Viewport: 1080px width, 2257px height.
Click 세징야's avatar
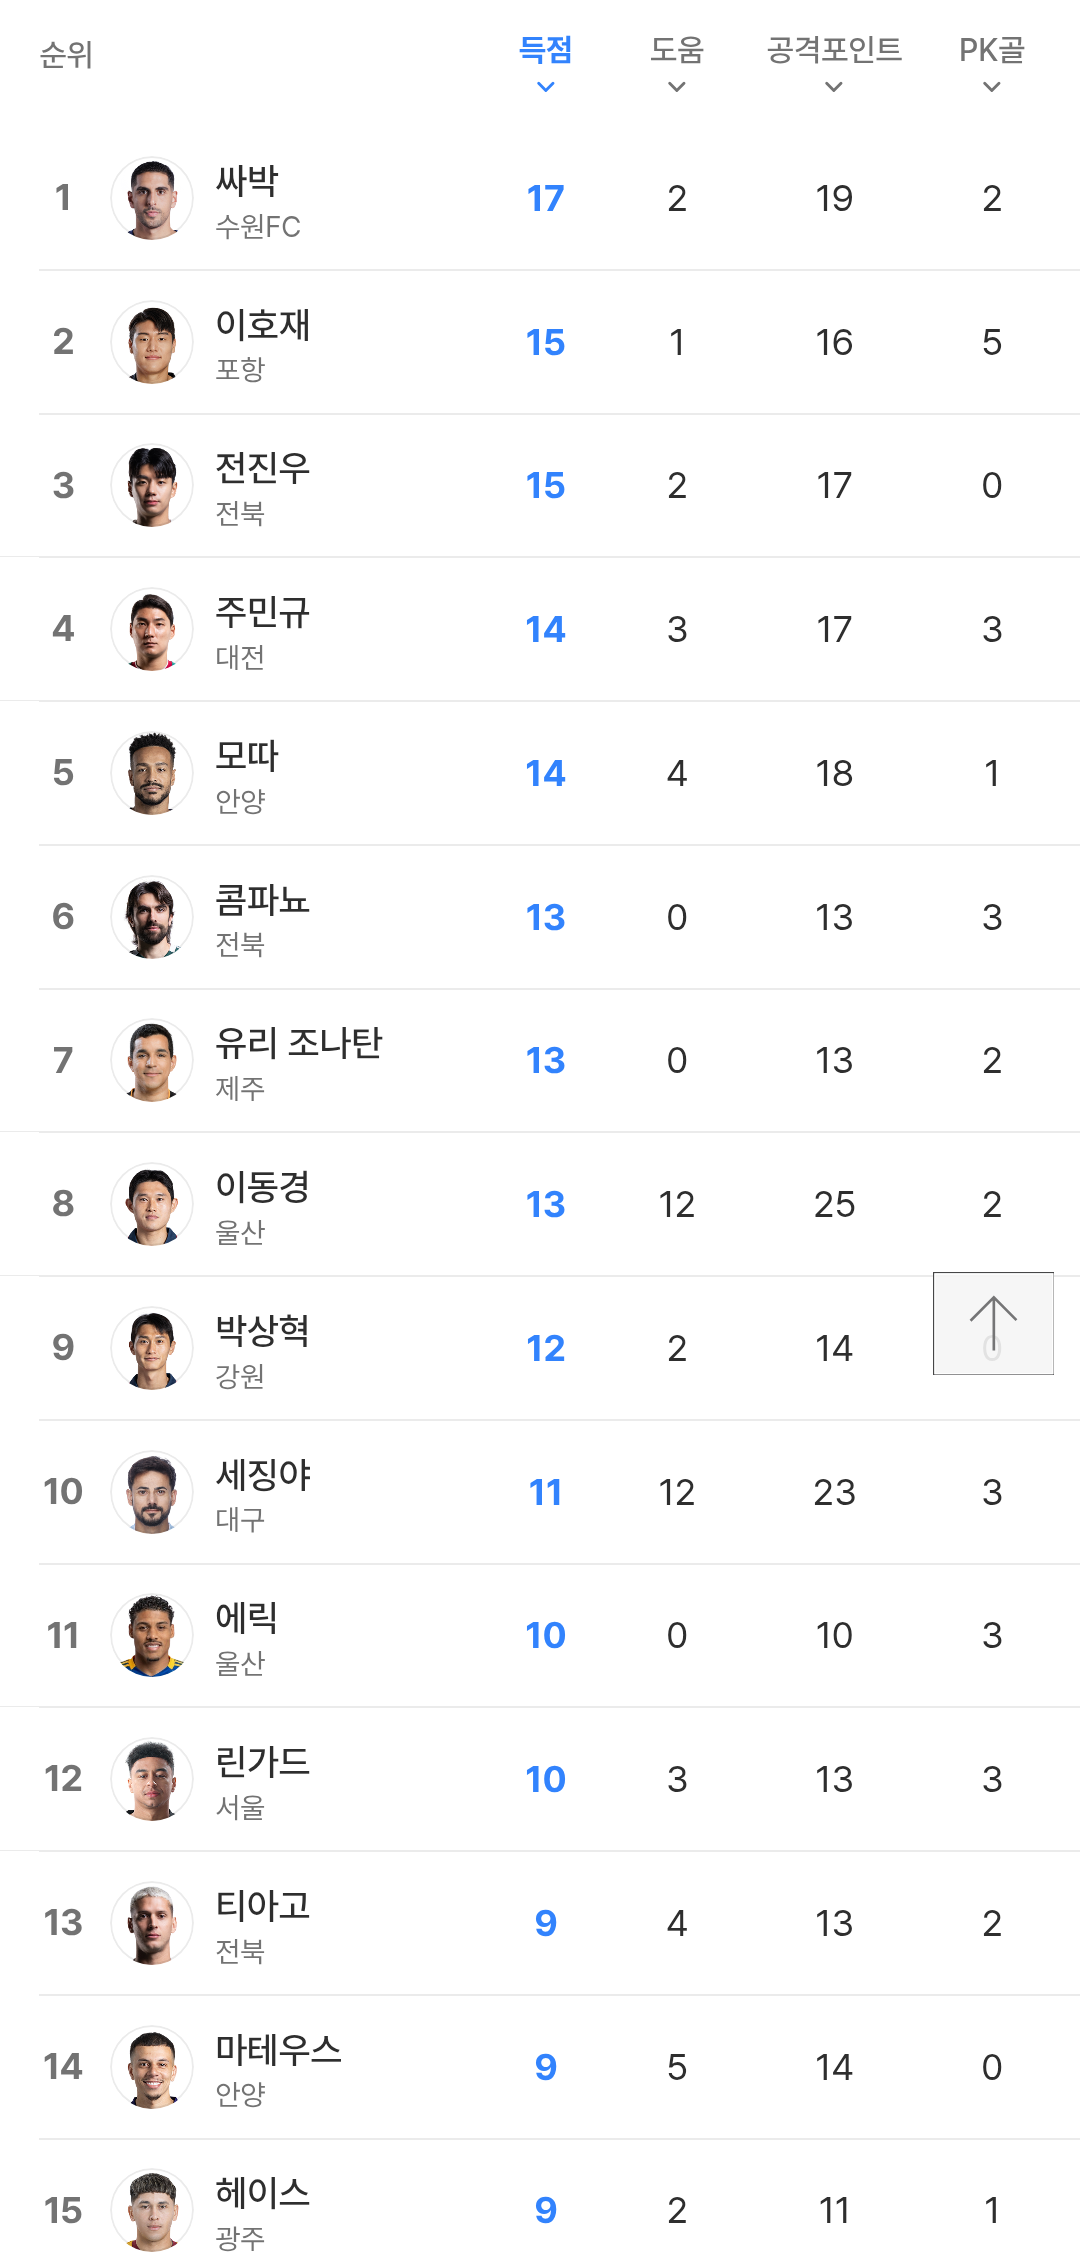[x=152, y=1492]
